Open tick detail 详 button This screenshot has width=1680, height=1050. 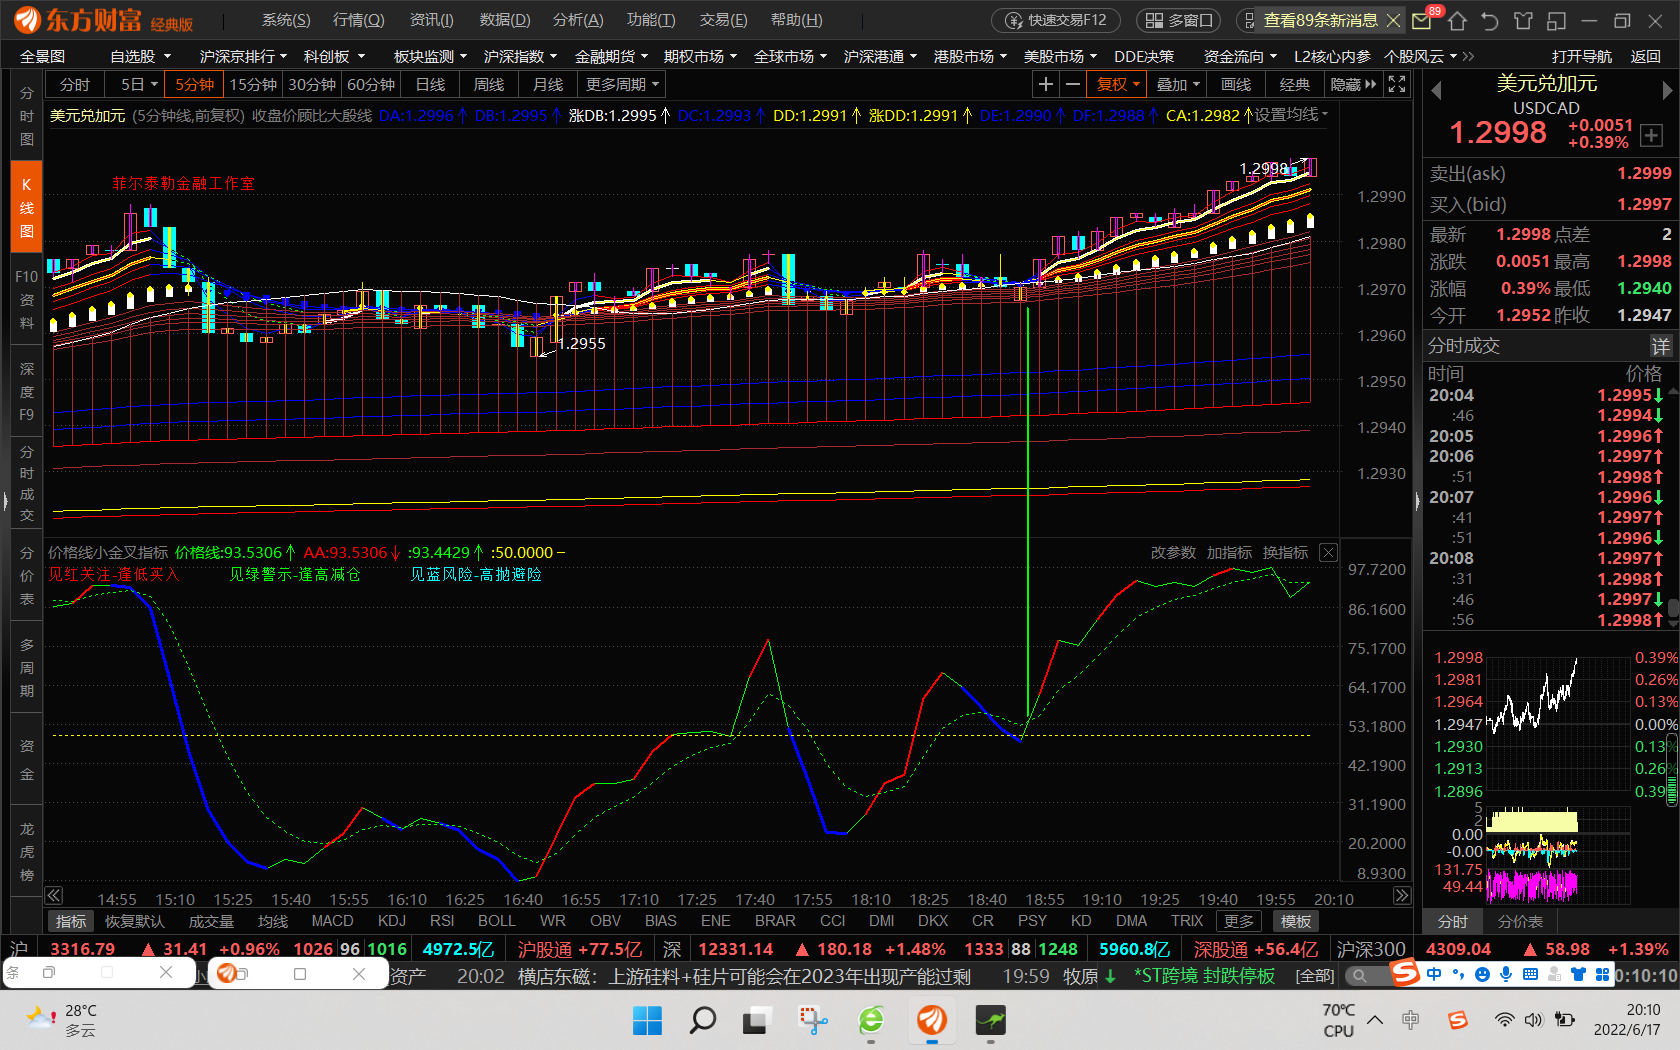pyautogui.click(x=1660, y=346)
